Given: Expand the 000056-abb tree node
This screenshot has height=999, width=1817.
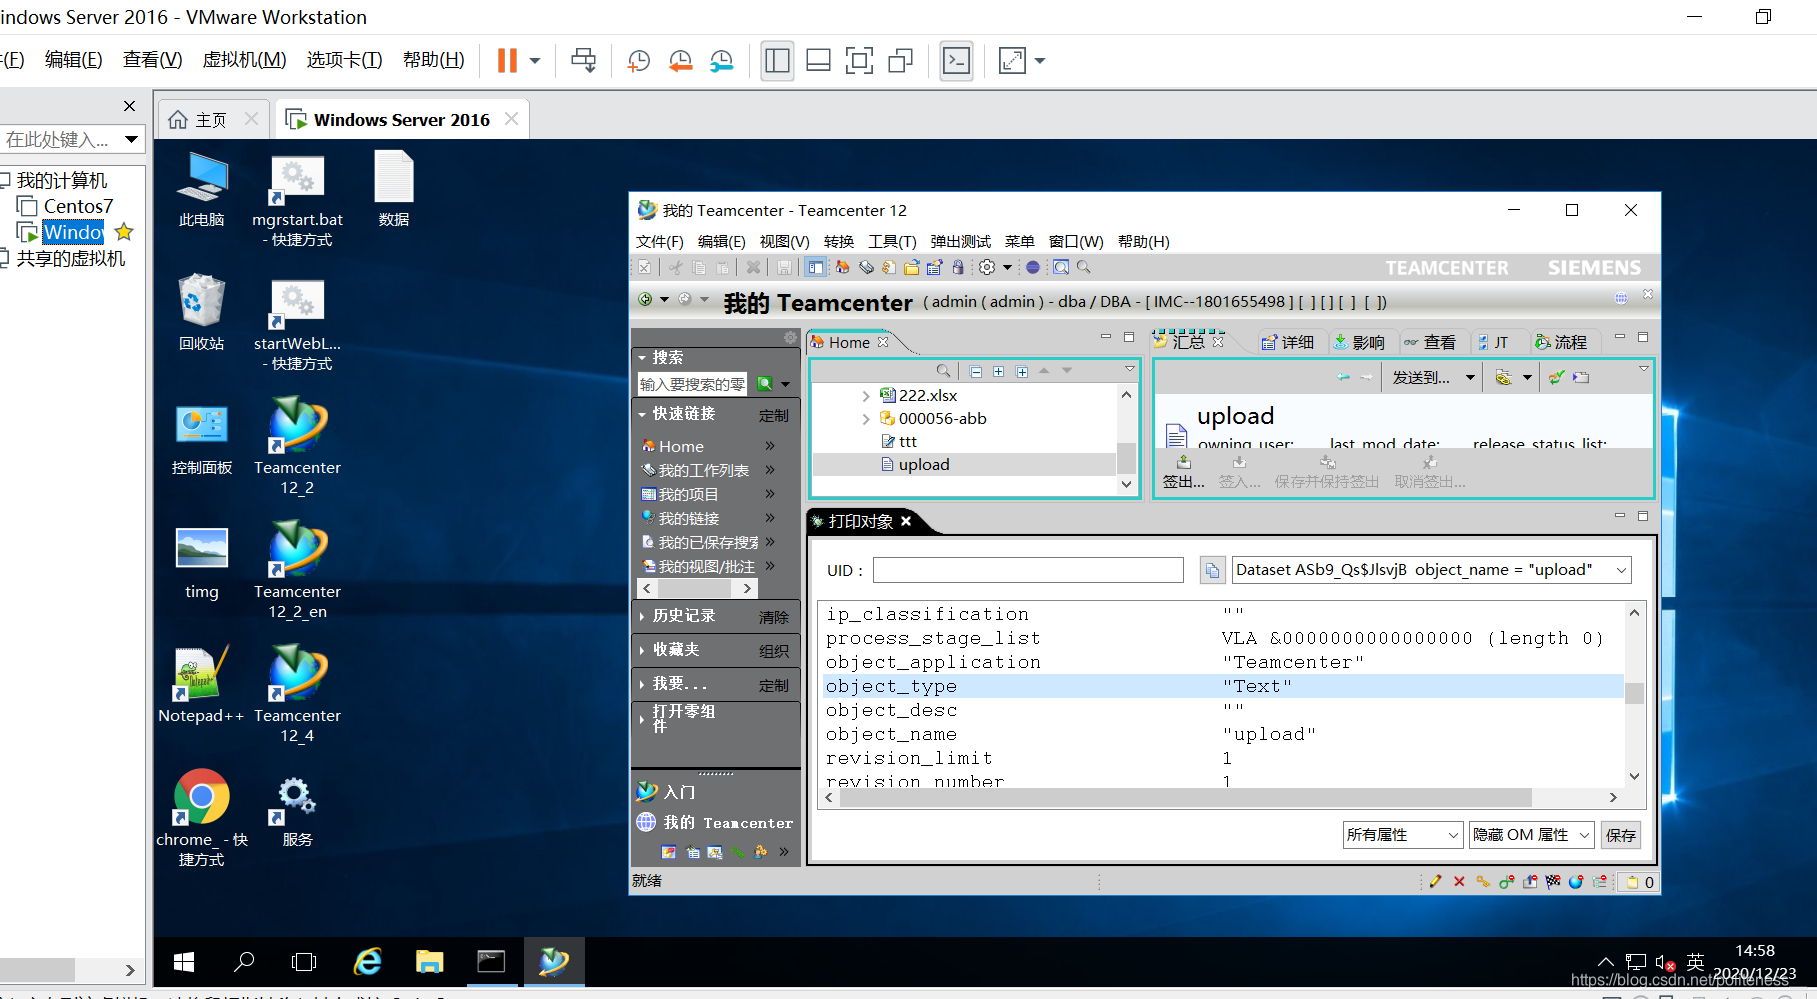Looking at the screenshot, I should click(866, 419).
